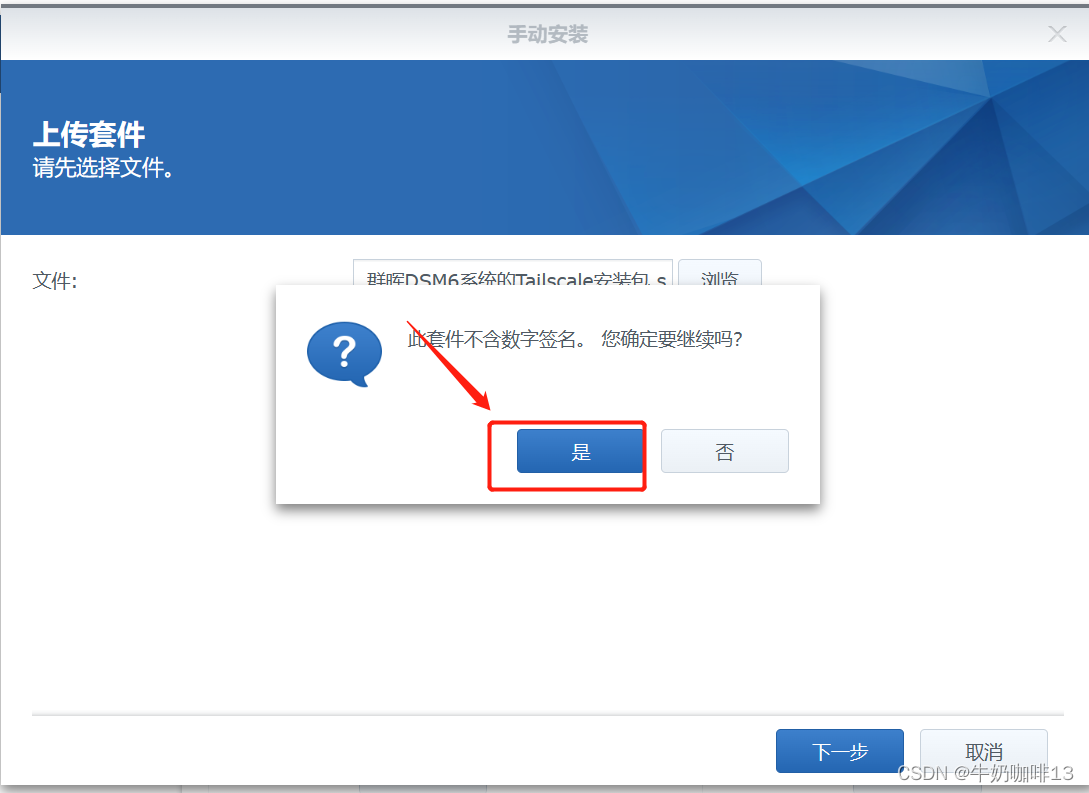Viewport: 1089px width, 793px height.
Task: Click the blue question mark bubble icon
Action: click(x=344, y=354)
